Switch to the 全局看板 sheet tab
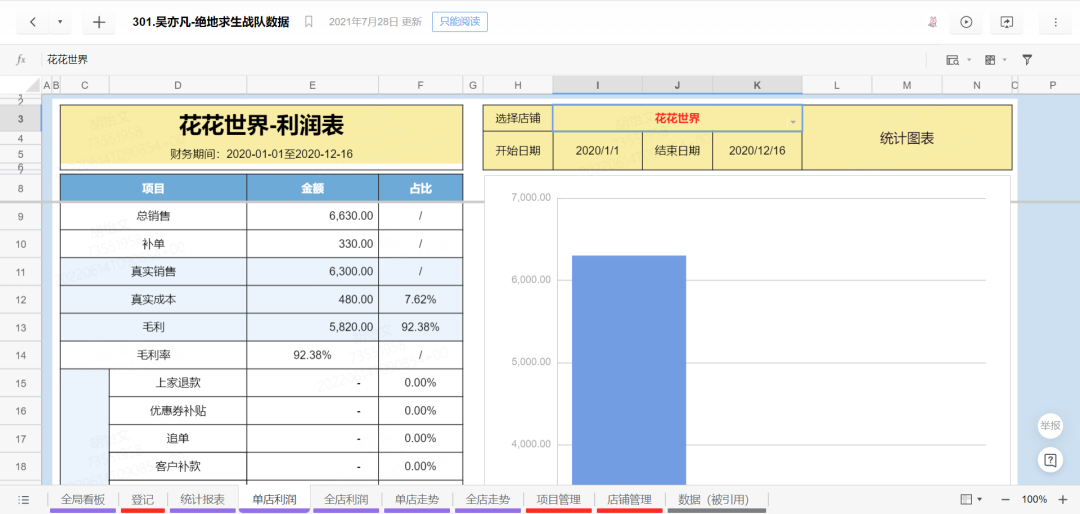 [x=83, y=500]
